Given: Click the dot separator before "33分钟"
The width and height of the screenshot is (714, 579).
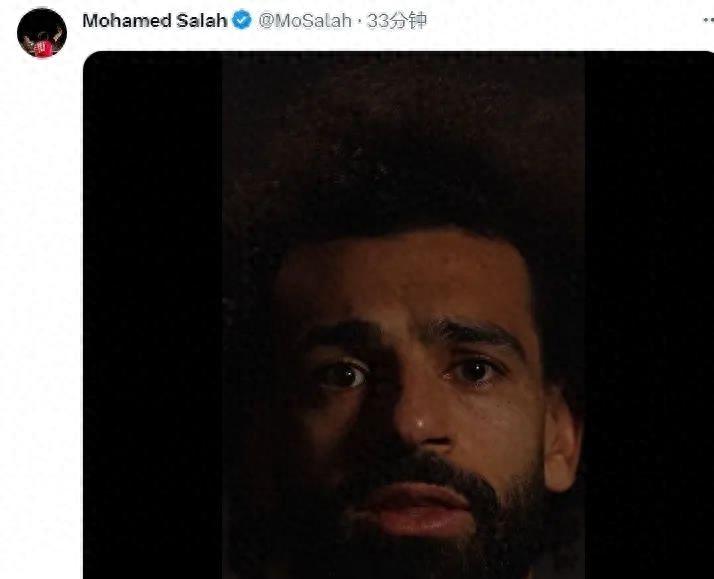Looking at the screenshot, I should 359,20.
